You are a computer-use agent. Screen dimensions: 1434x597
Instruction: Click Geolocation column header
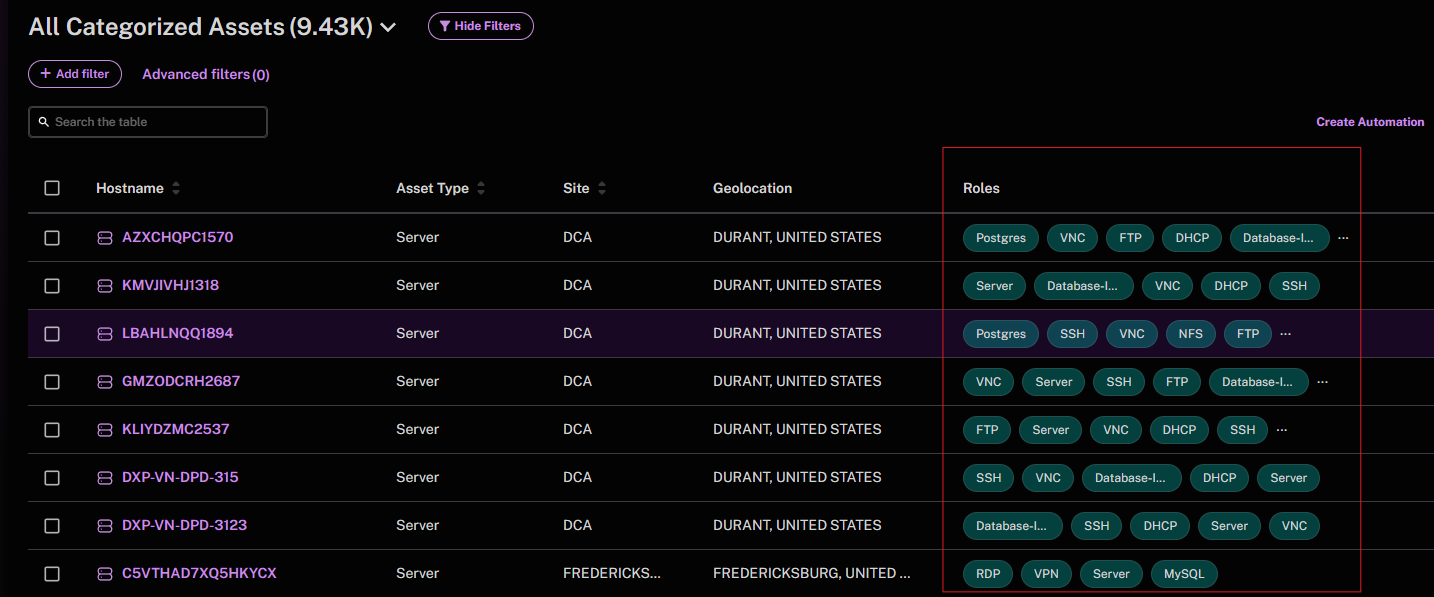click(752, 188)
